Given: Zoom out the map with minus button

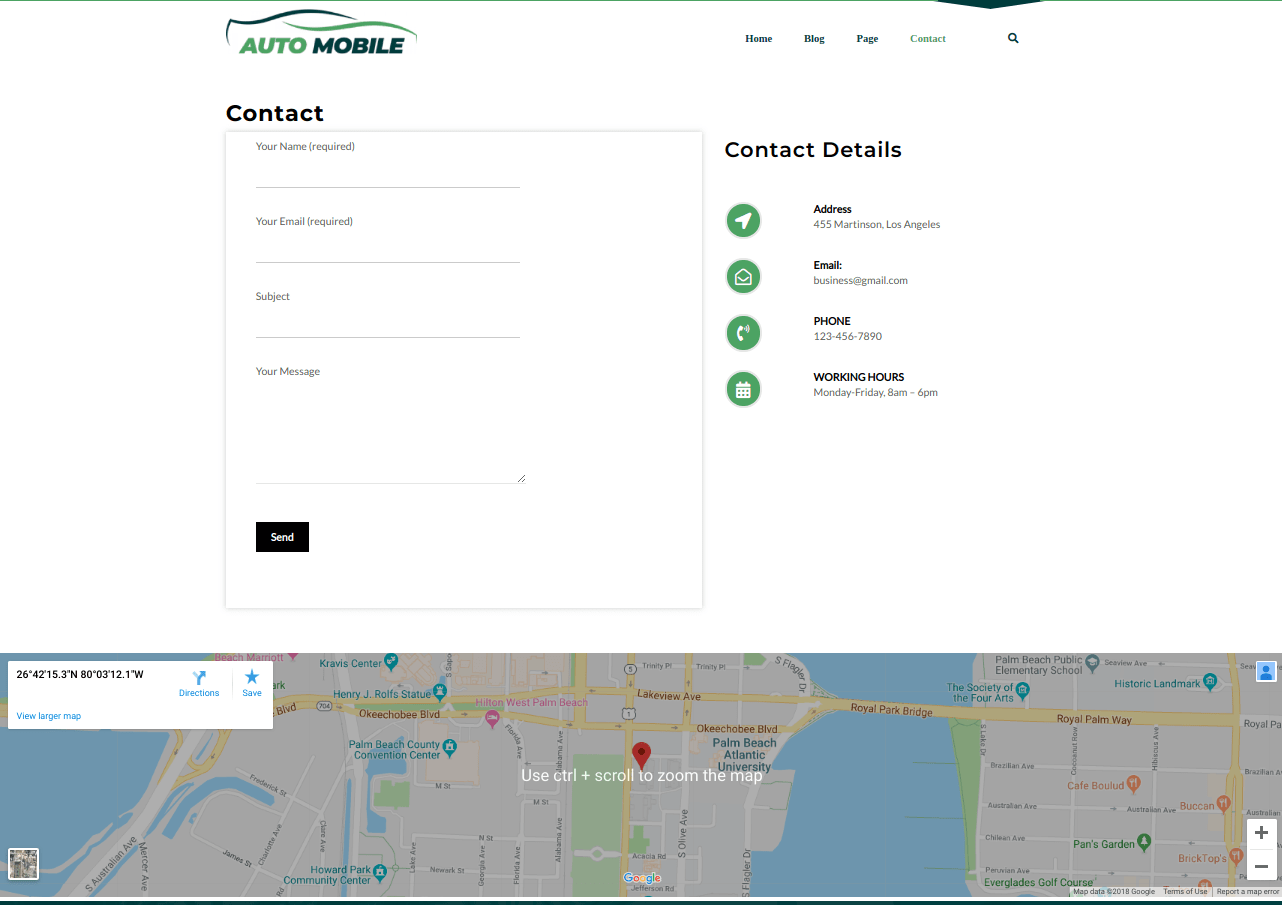Looking at the screenshot, I should click(1261, 866).
